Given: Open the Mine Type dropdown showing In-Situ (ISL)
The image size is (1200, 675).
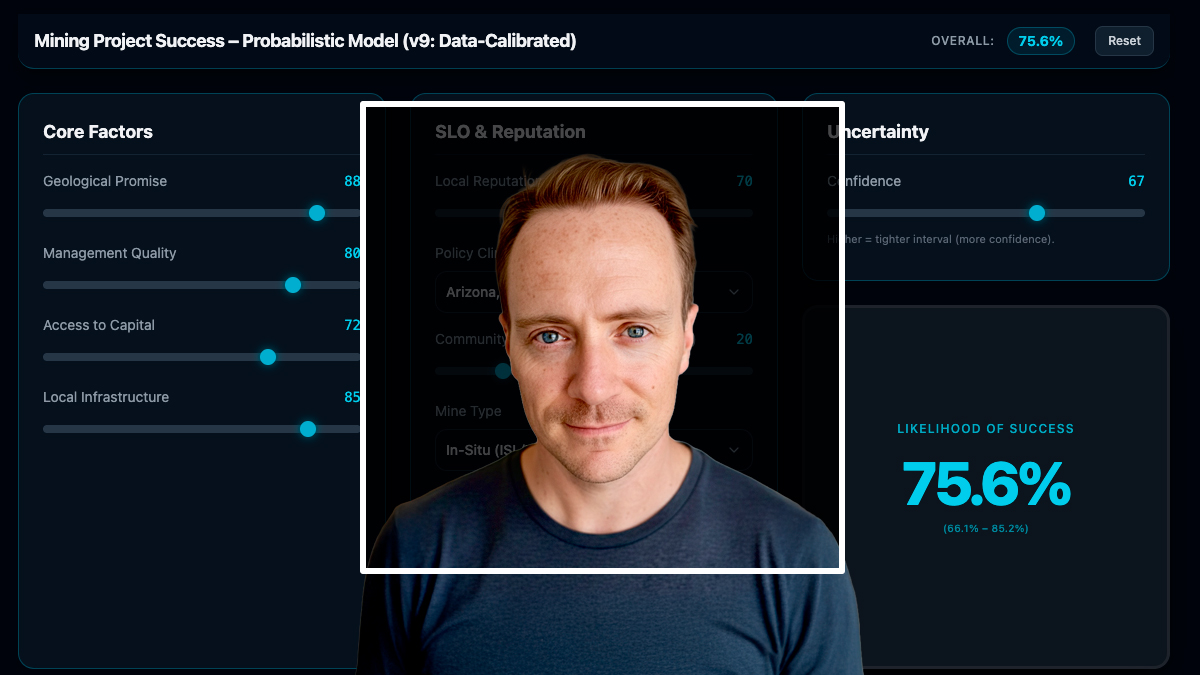Looking at the screenshot, I should 595,449.
